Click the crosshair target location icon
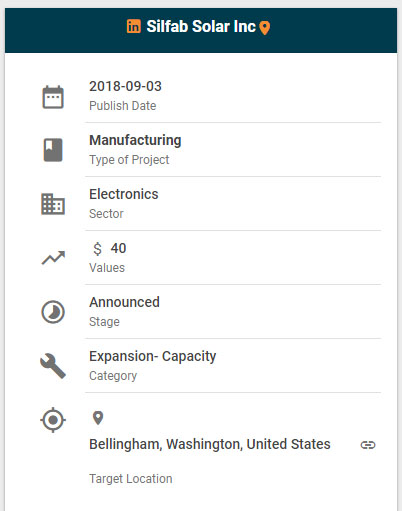The height and width of the screenshot is (511, 402). click(x=53, y=420)
